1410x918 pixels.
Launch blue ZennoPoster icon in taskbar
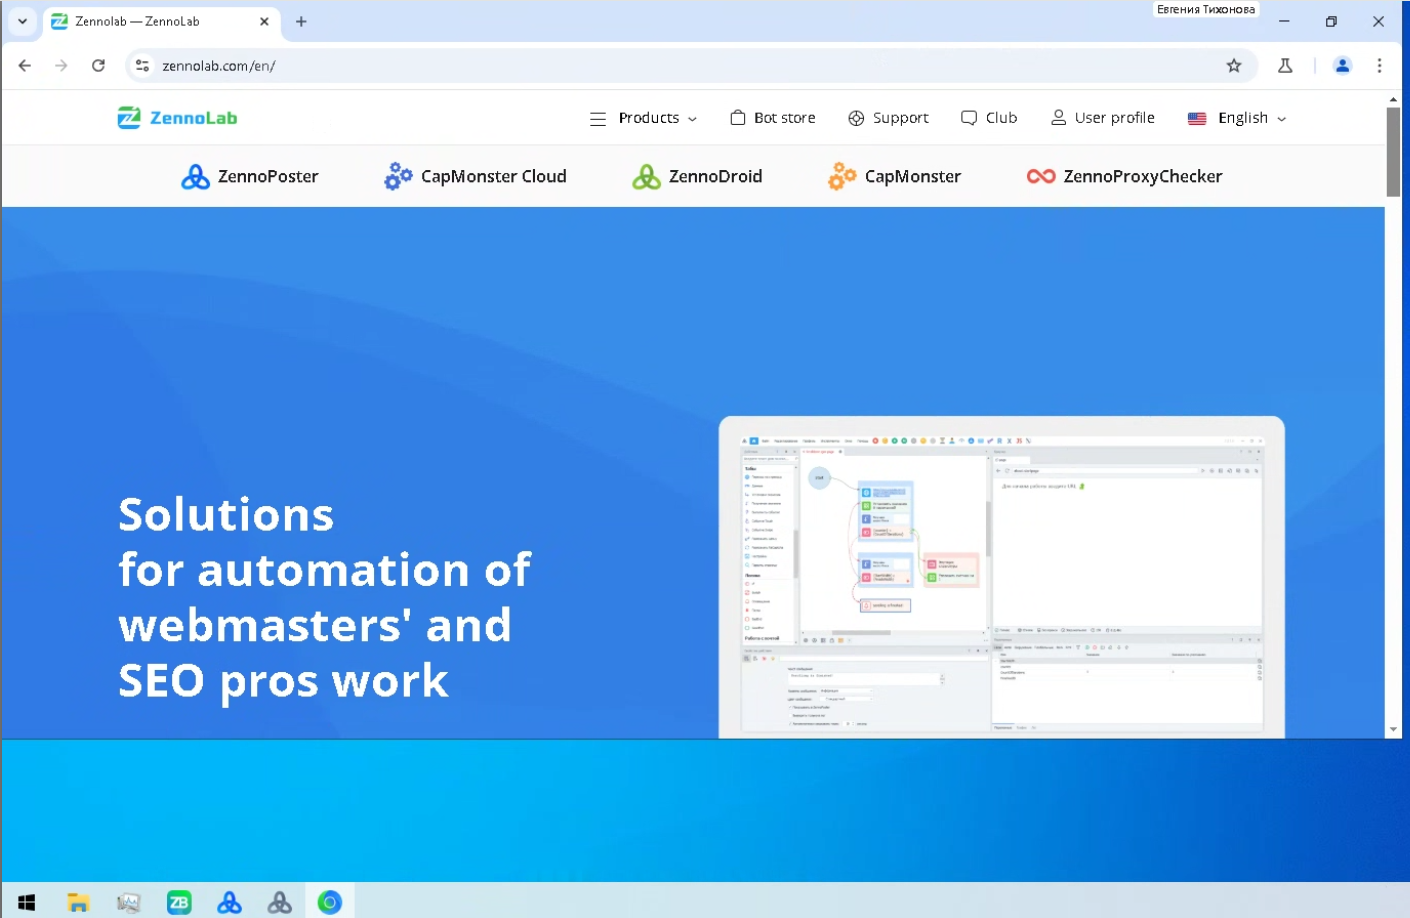point(229,902)
